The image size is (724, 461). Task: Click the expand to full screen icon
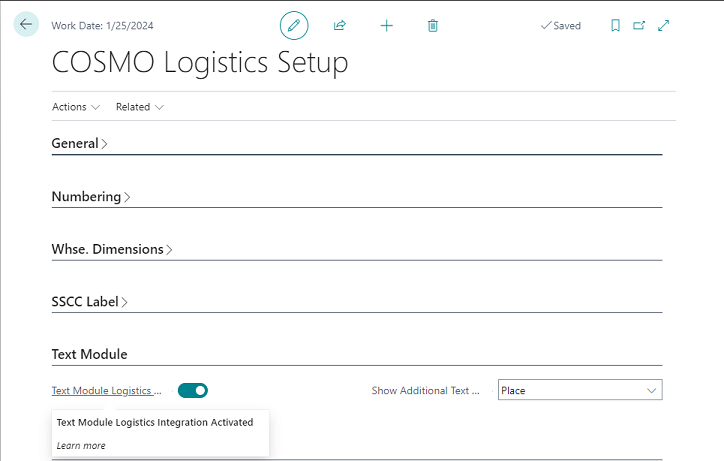tap(664, 25)
